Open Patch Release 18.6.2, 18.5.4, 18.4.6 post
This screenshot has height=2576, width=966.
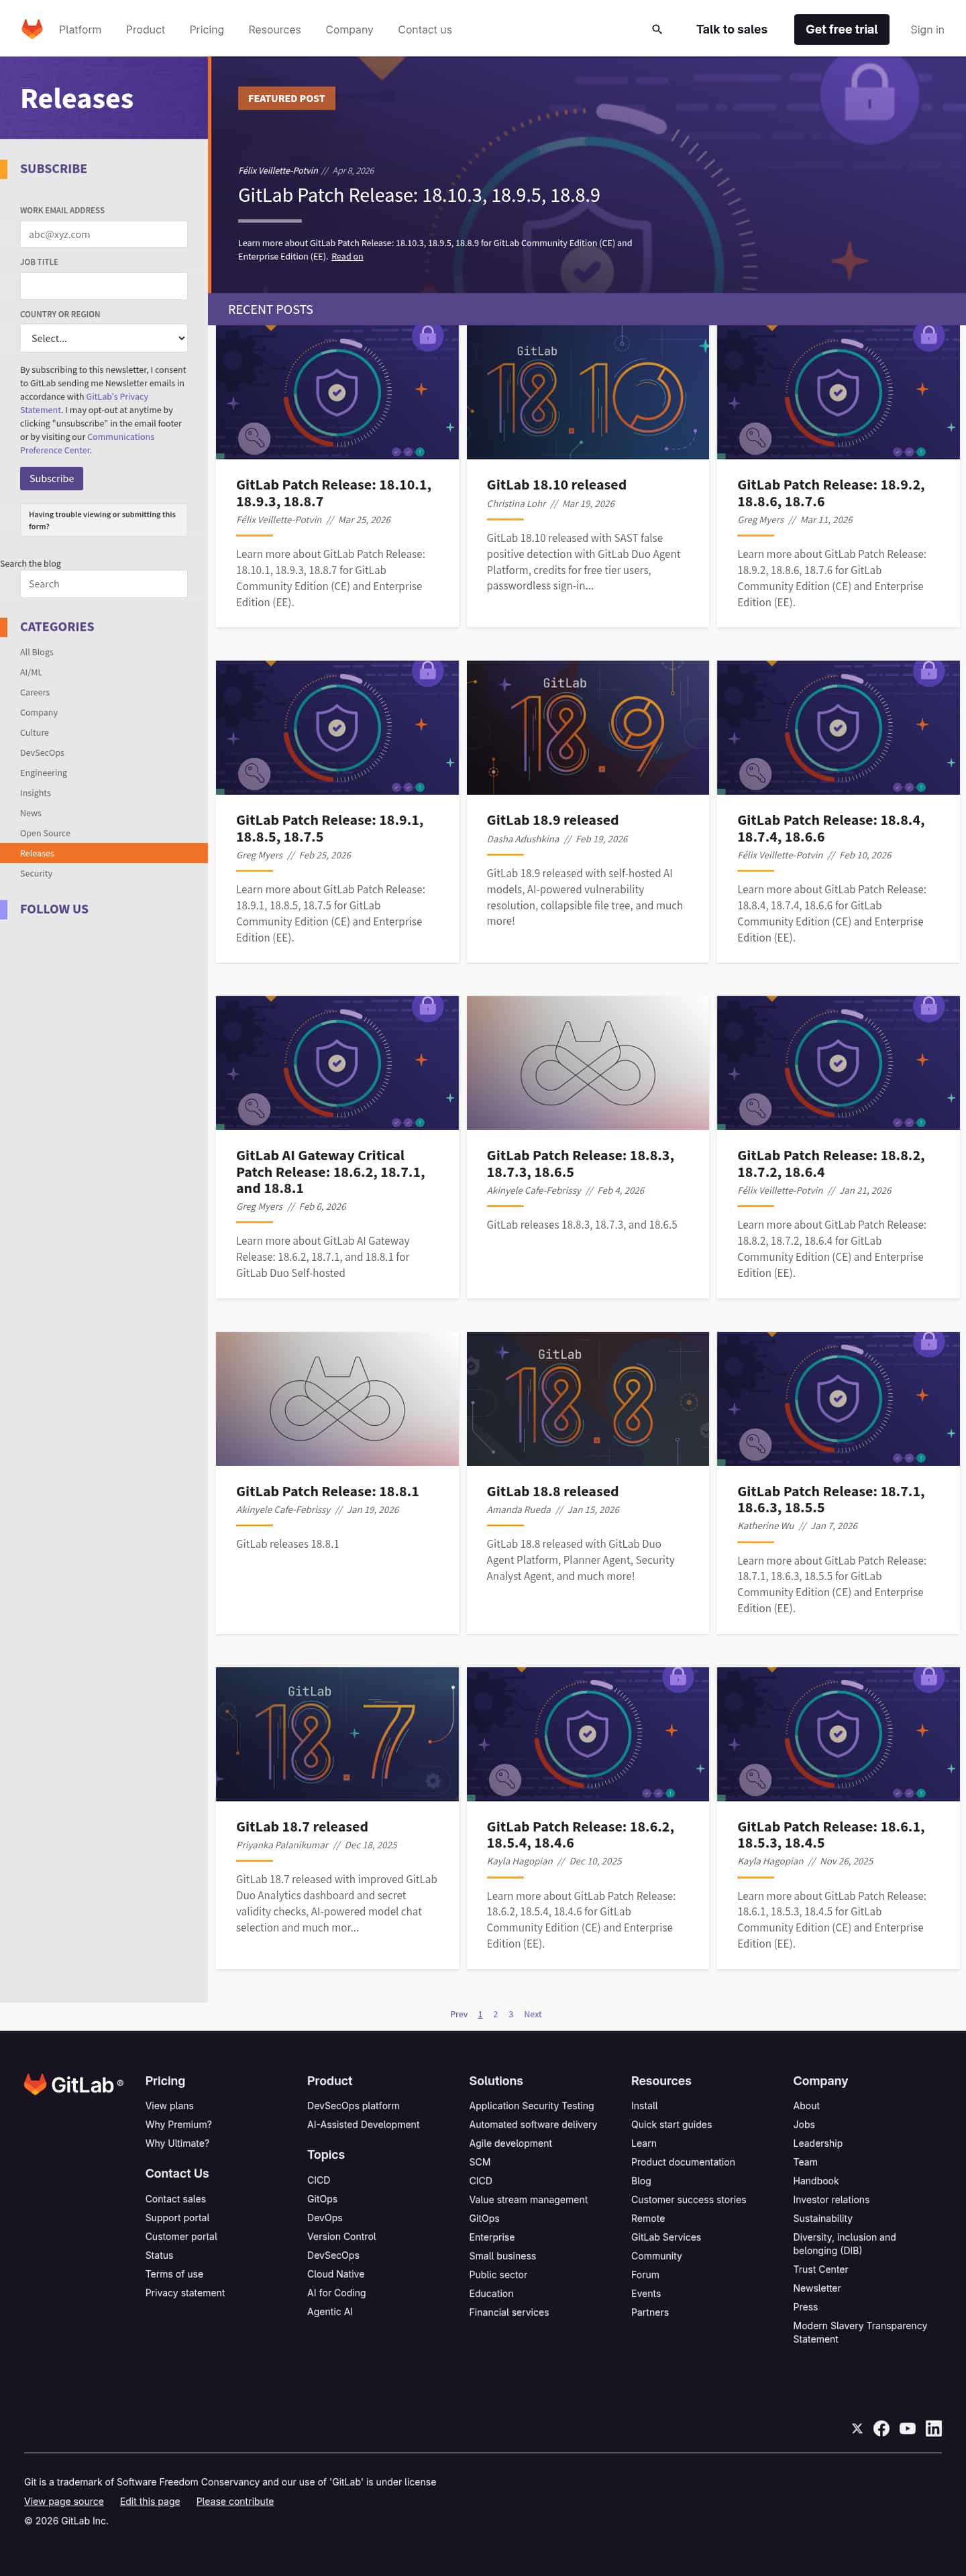pyautogui.click(x=581, y=1834)
